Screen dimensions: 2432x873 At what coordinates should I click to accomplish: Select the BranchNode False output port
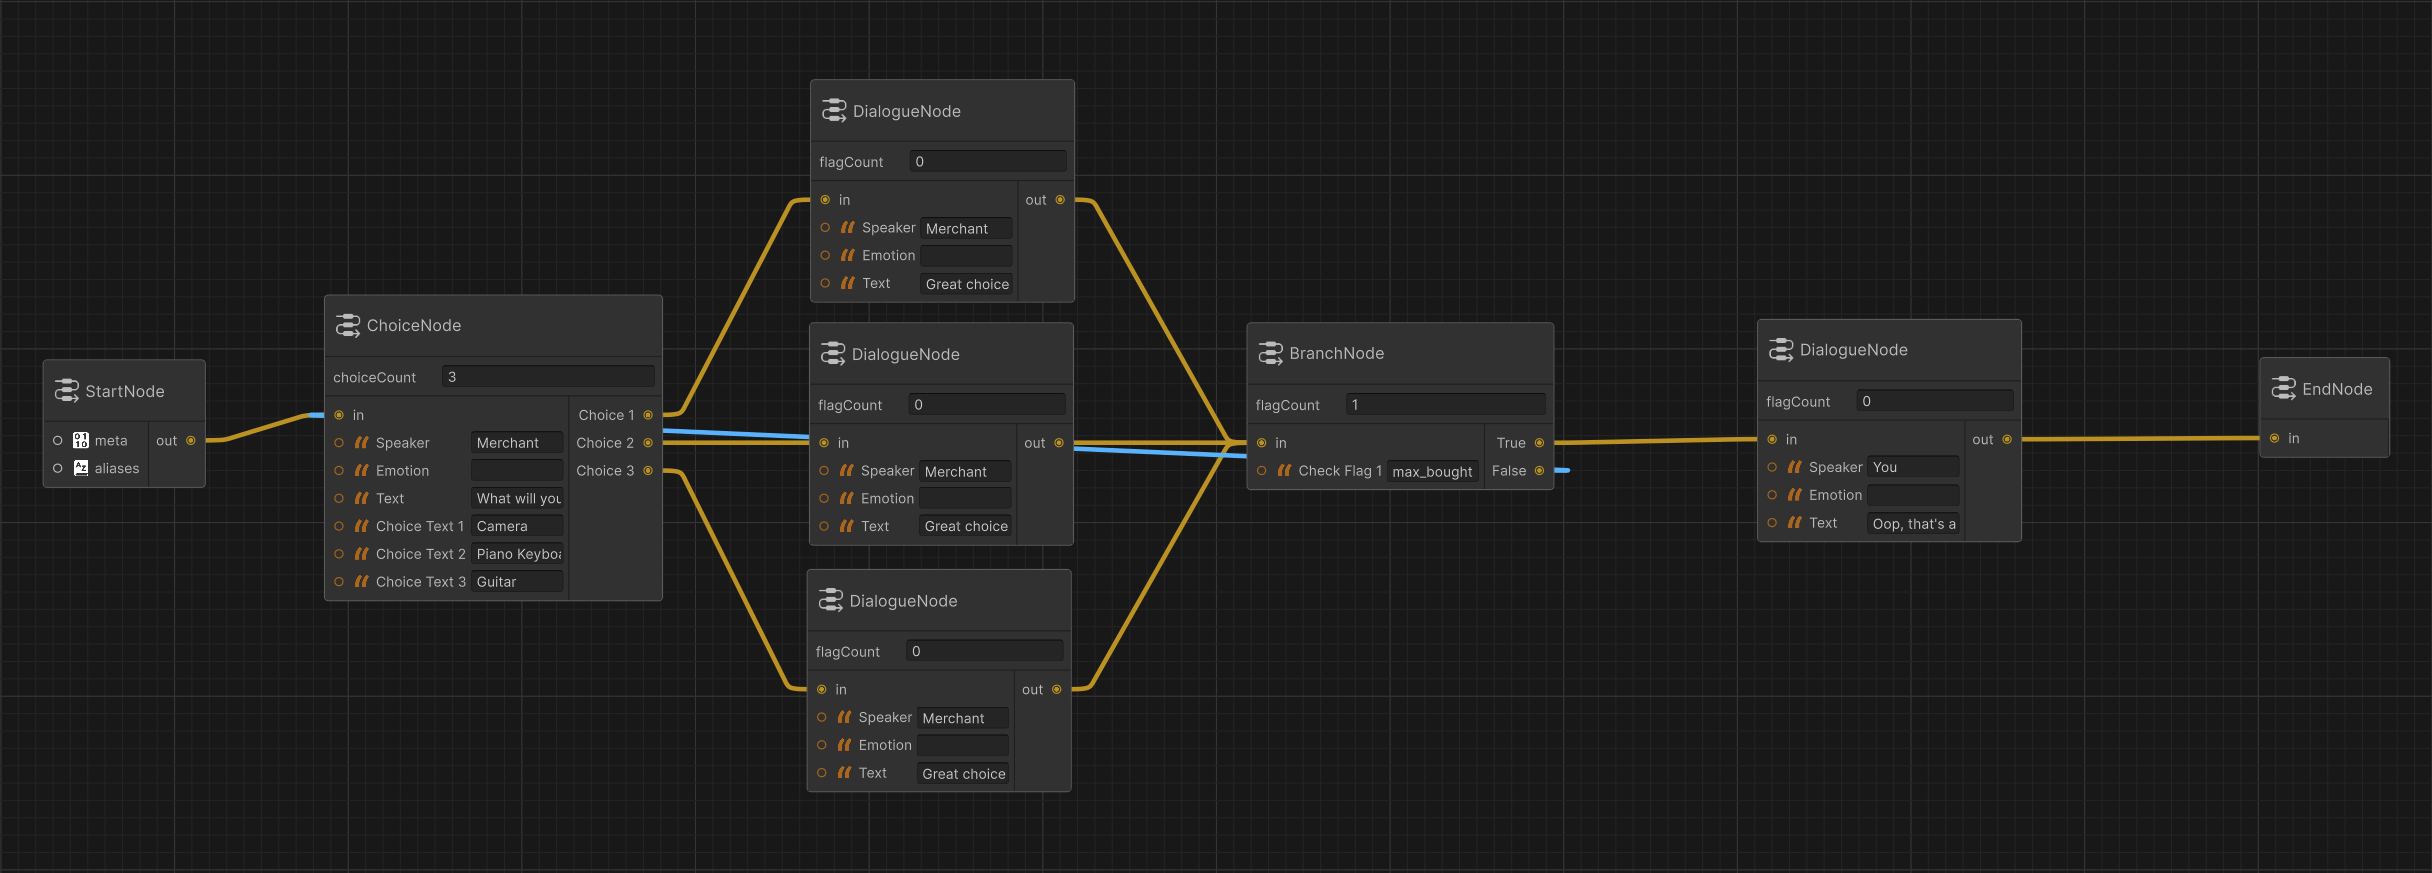1539,471
